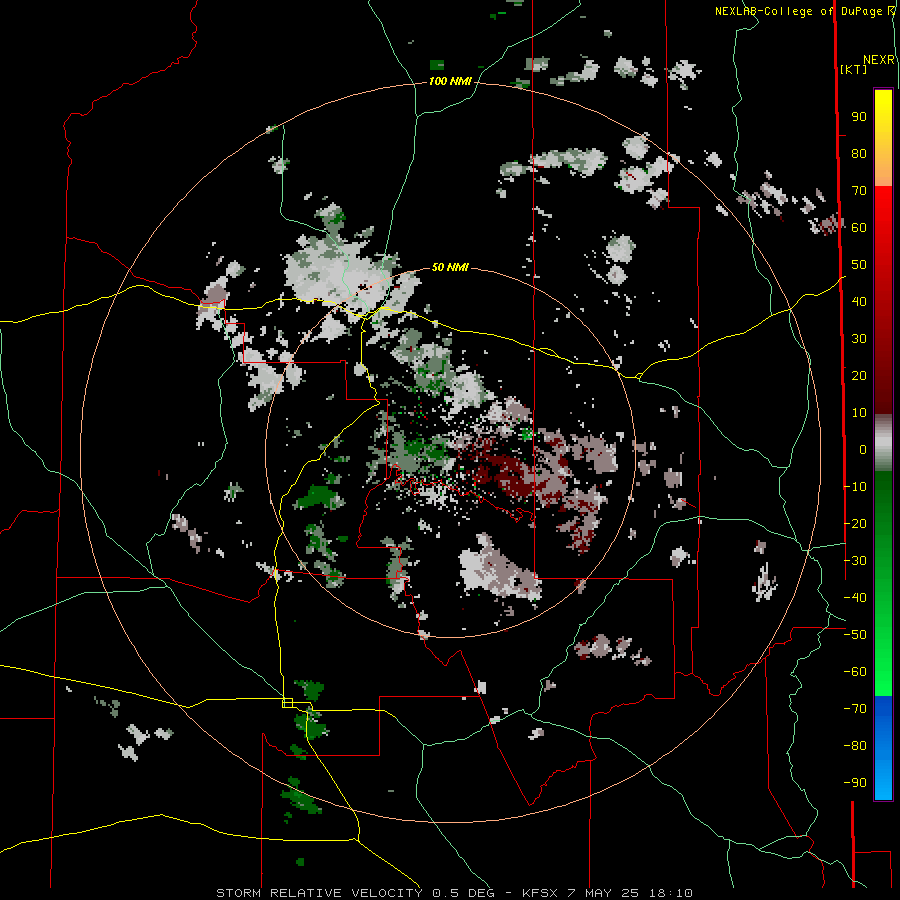This screenshot has height=900, width=900.
Task: Select the 60 value on the velocity scale
Action: point(859,228)
